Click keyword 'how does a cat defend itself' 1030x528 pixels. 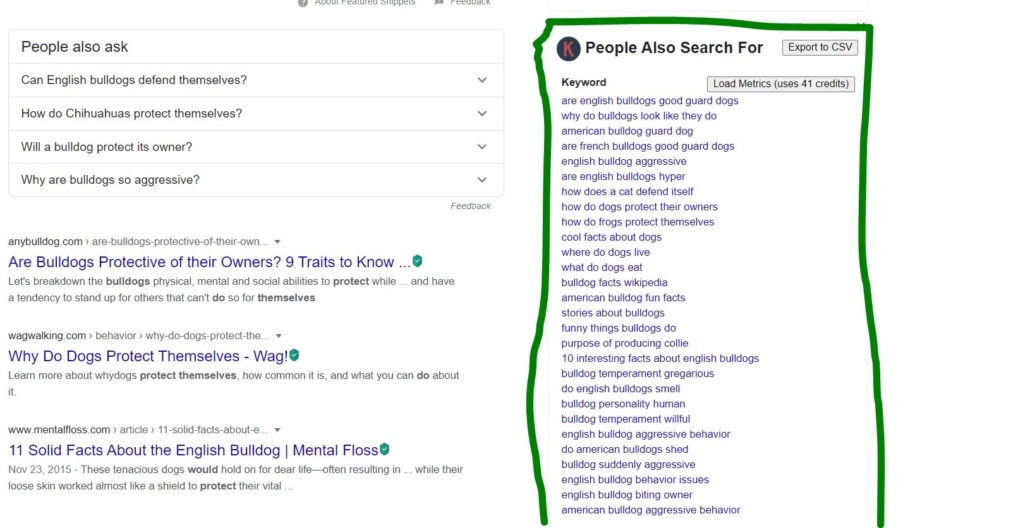point(627,192)
